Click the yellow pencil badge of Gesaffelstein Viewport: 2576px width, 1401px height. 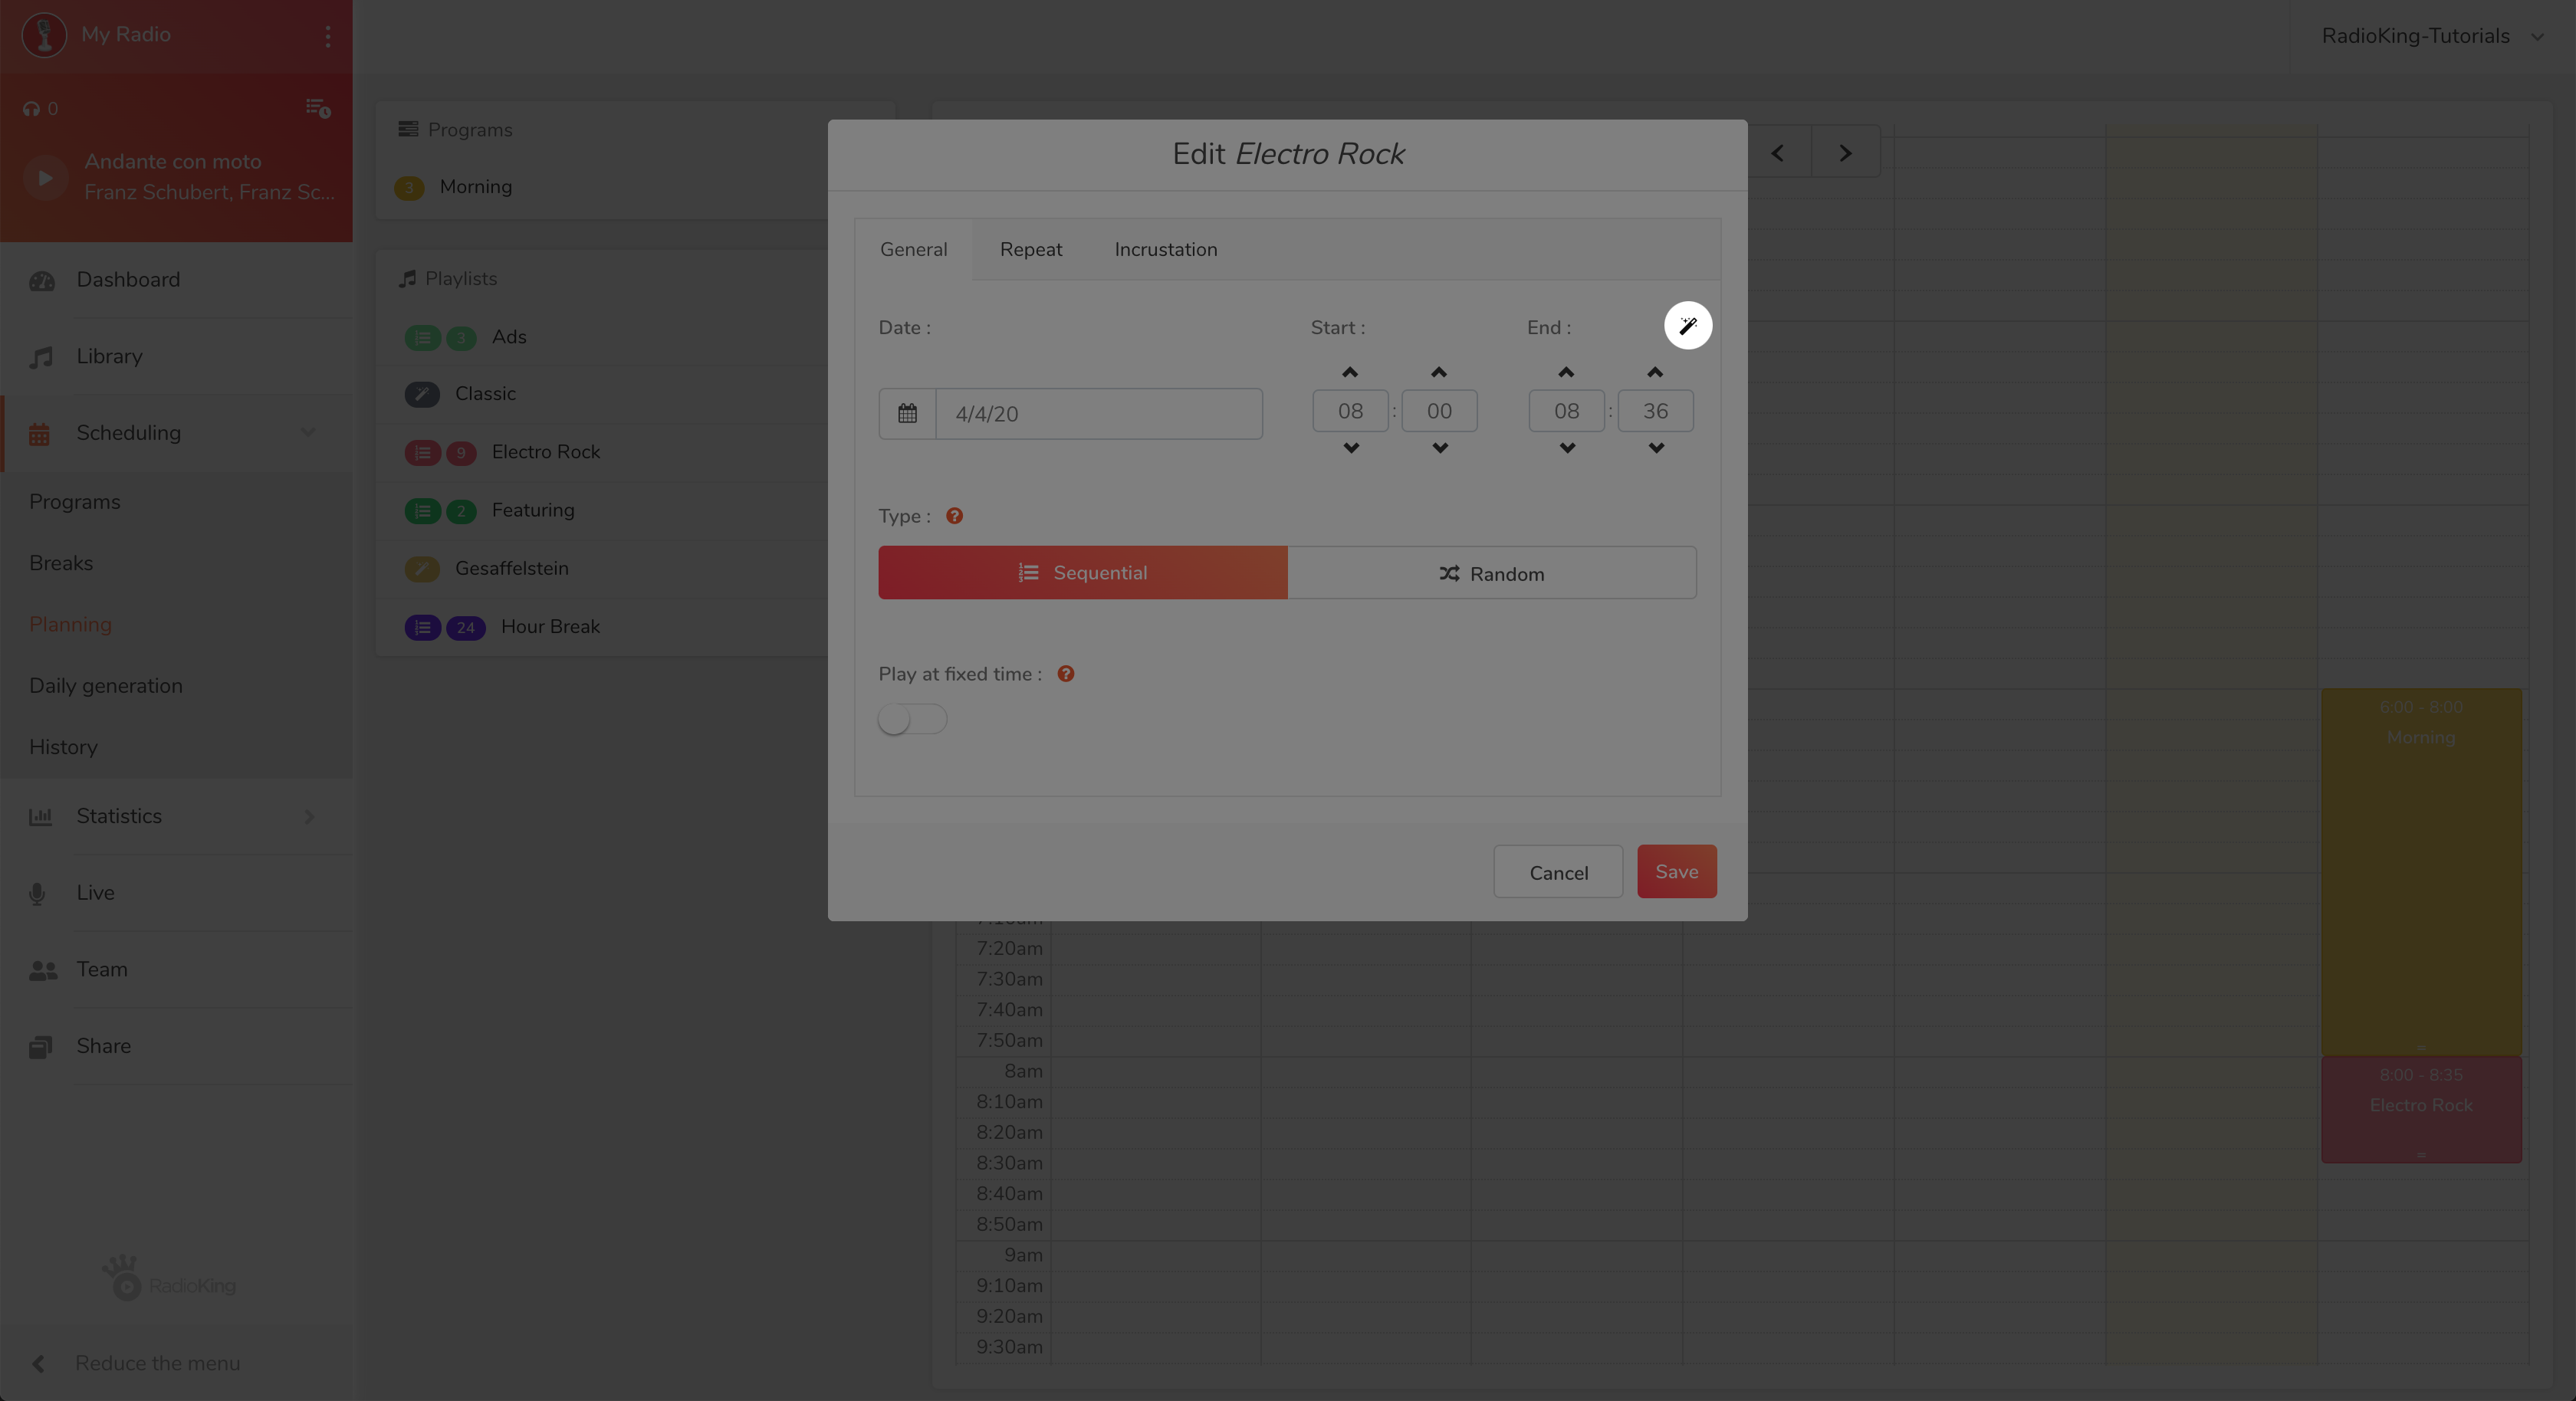click(x=422, y=569)
